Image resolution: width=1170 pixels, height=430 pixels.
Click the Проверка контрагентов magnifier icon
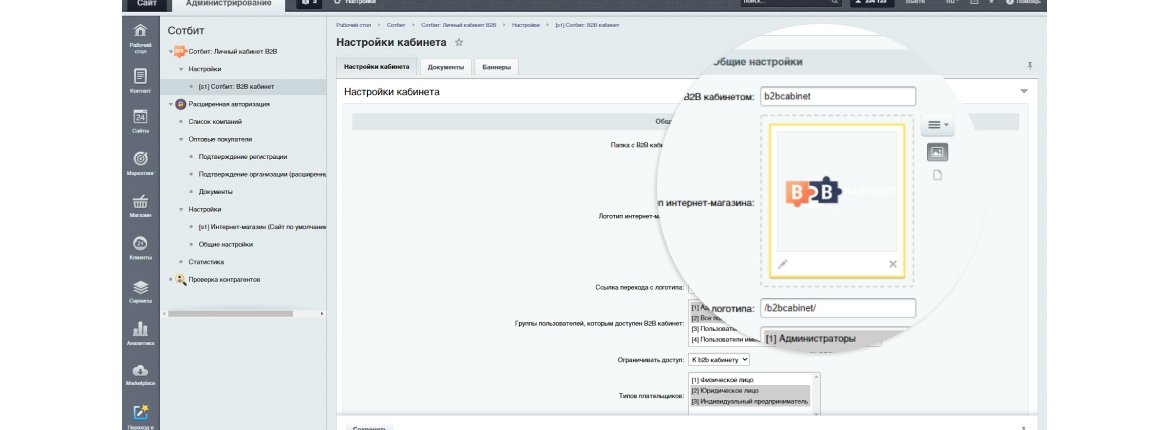pyautogui.click(x=180, y=280)
